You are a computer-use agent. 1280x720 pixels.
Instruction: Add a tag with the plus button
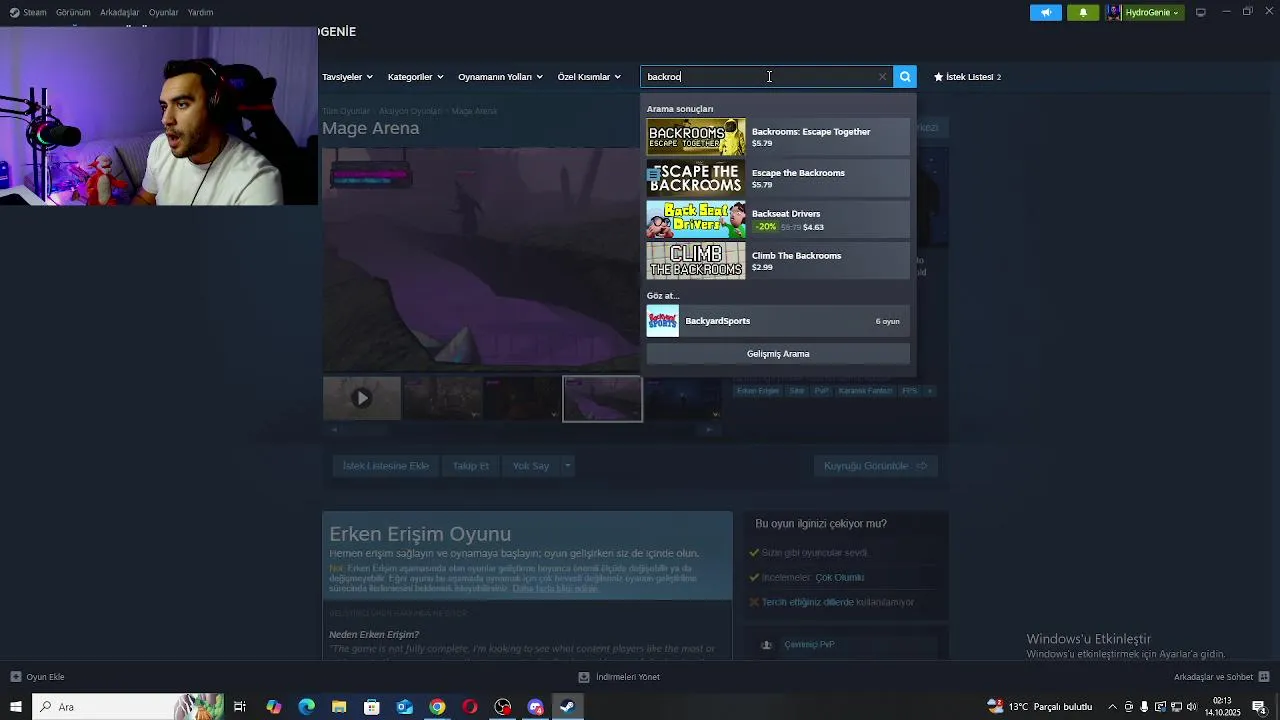click(x=929, y=391)
